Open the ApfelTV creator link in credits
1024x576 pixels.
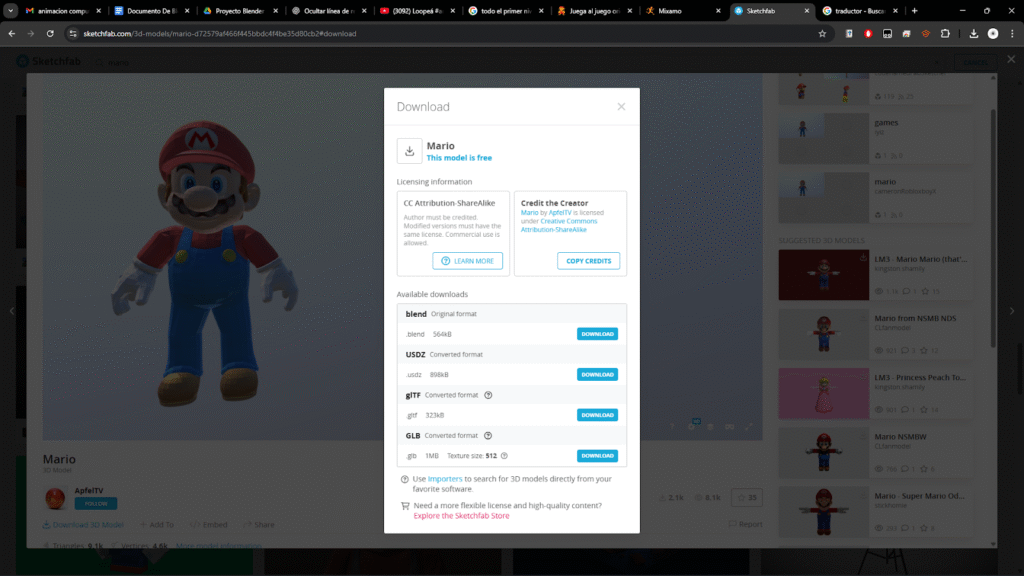point(560,213)
